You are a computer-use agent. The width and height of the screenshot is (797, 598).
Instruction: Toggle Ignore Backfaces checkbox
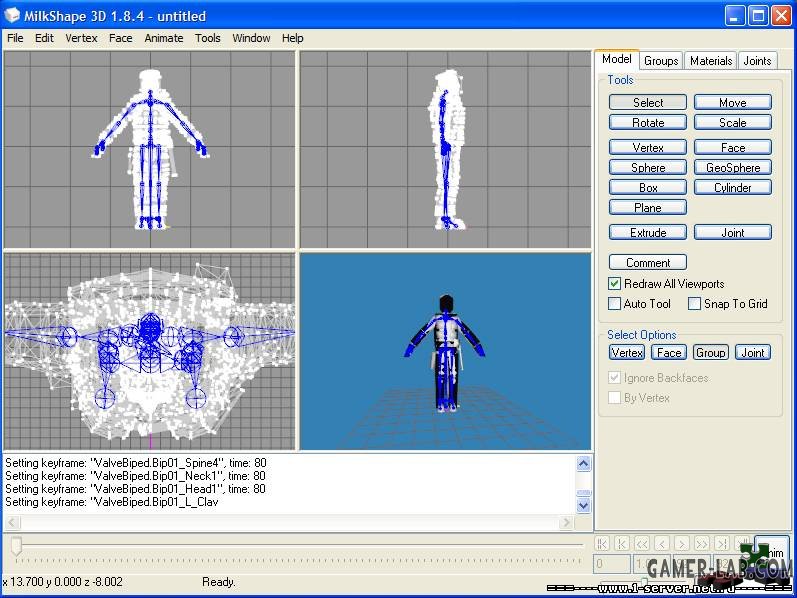tap(615, 378)
